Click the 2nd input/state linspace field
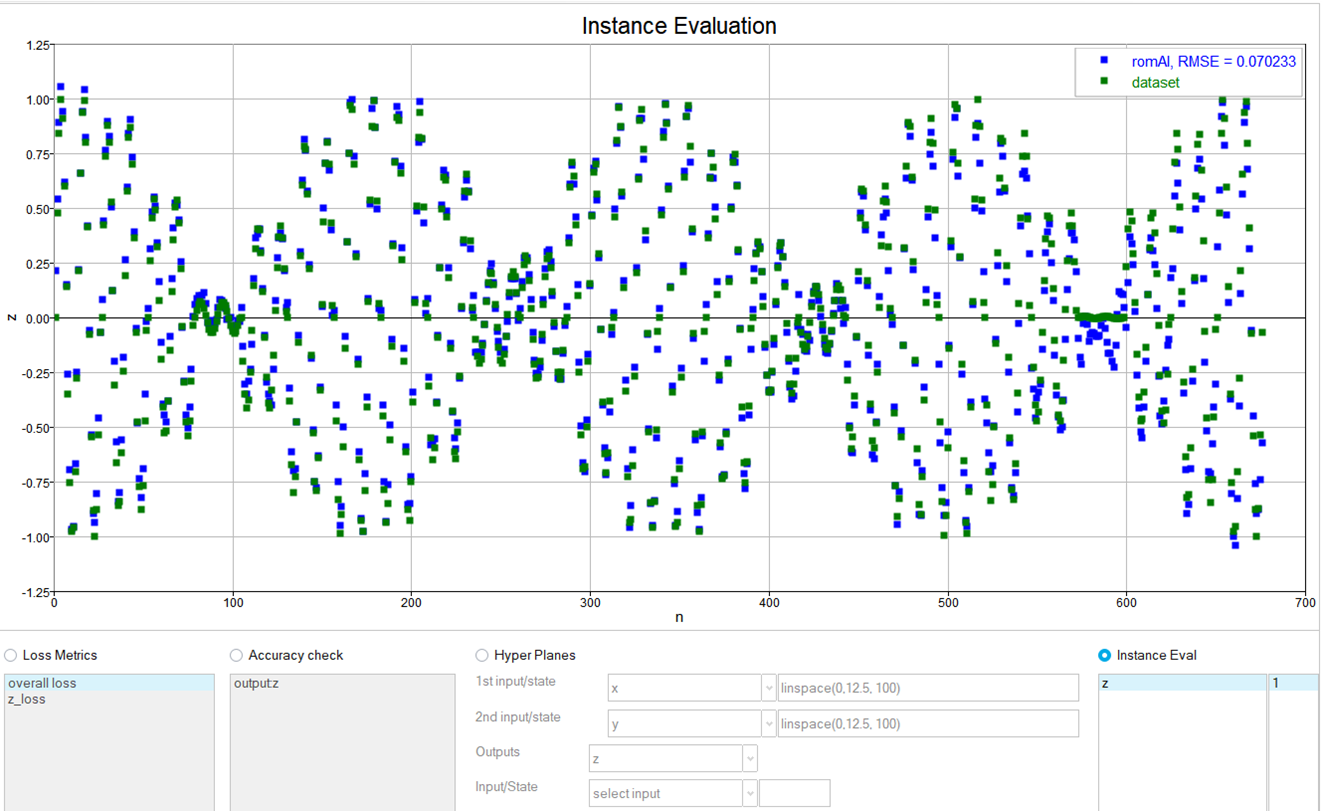 click(927, 724)
